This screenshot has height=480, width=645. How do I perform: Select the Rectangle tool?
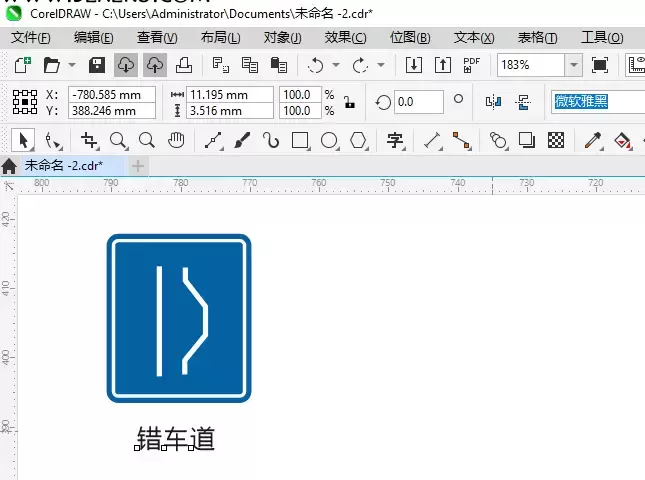tap(300, 140)
